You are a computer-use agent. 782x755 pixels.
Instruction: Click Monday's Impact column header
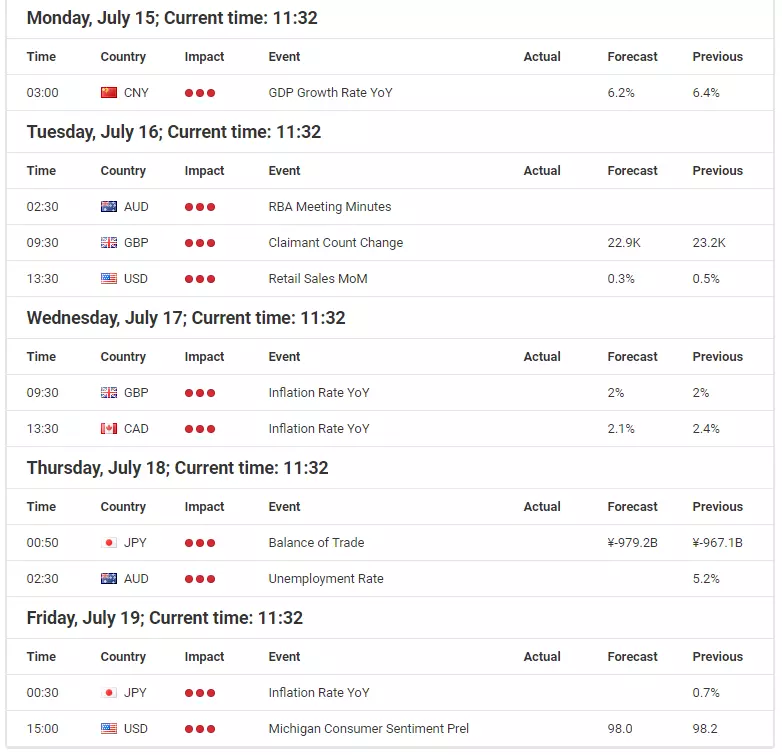(204, 57)
